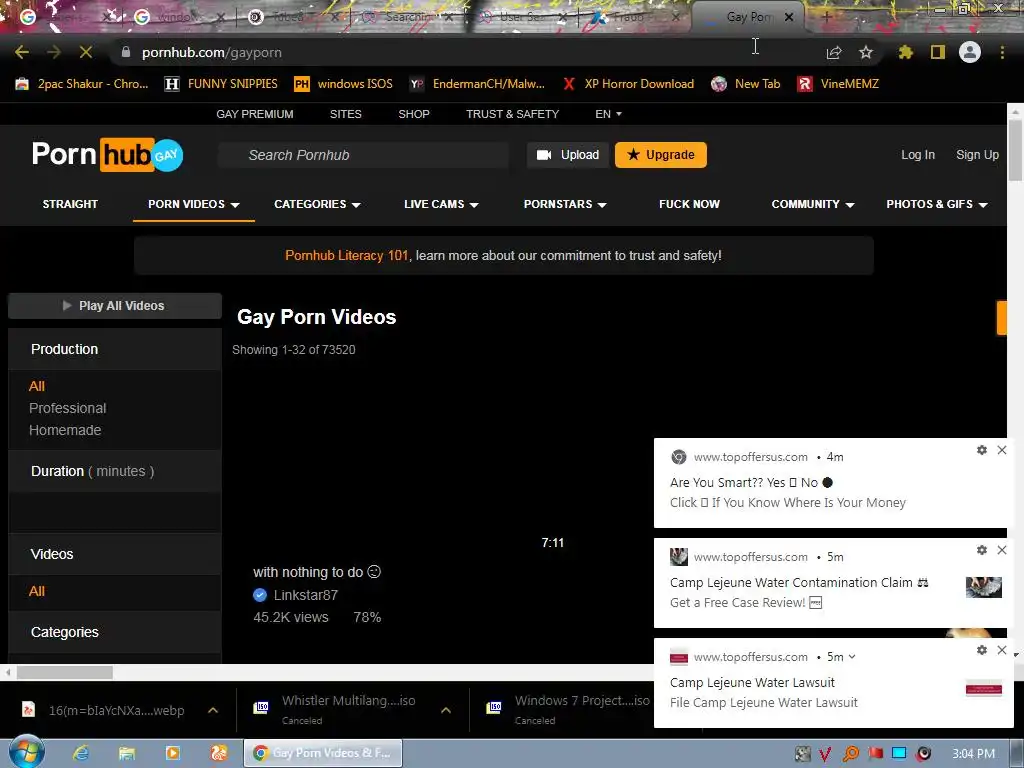Open the New Tab bookmark
This screenshot has height=768, width=1024.
[746, 84]
